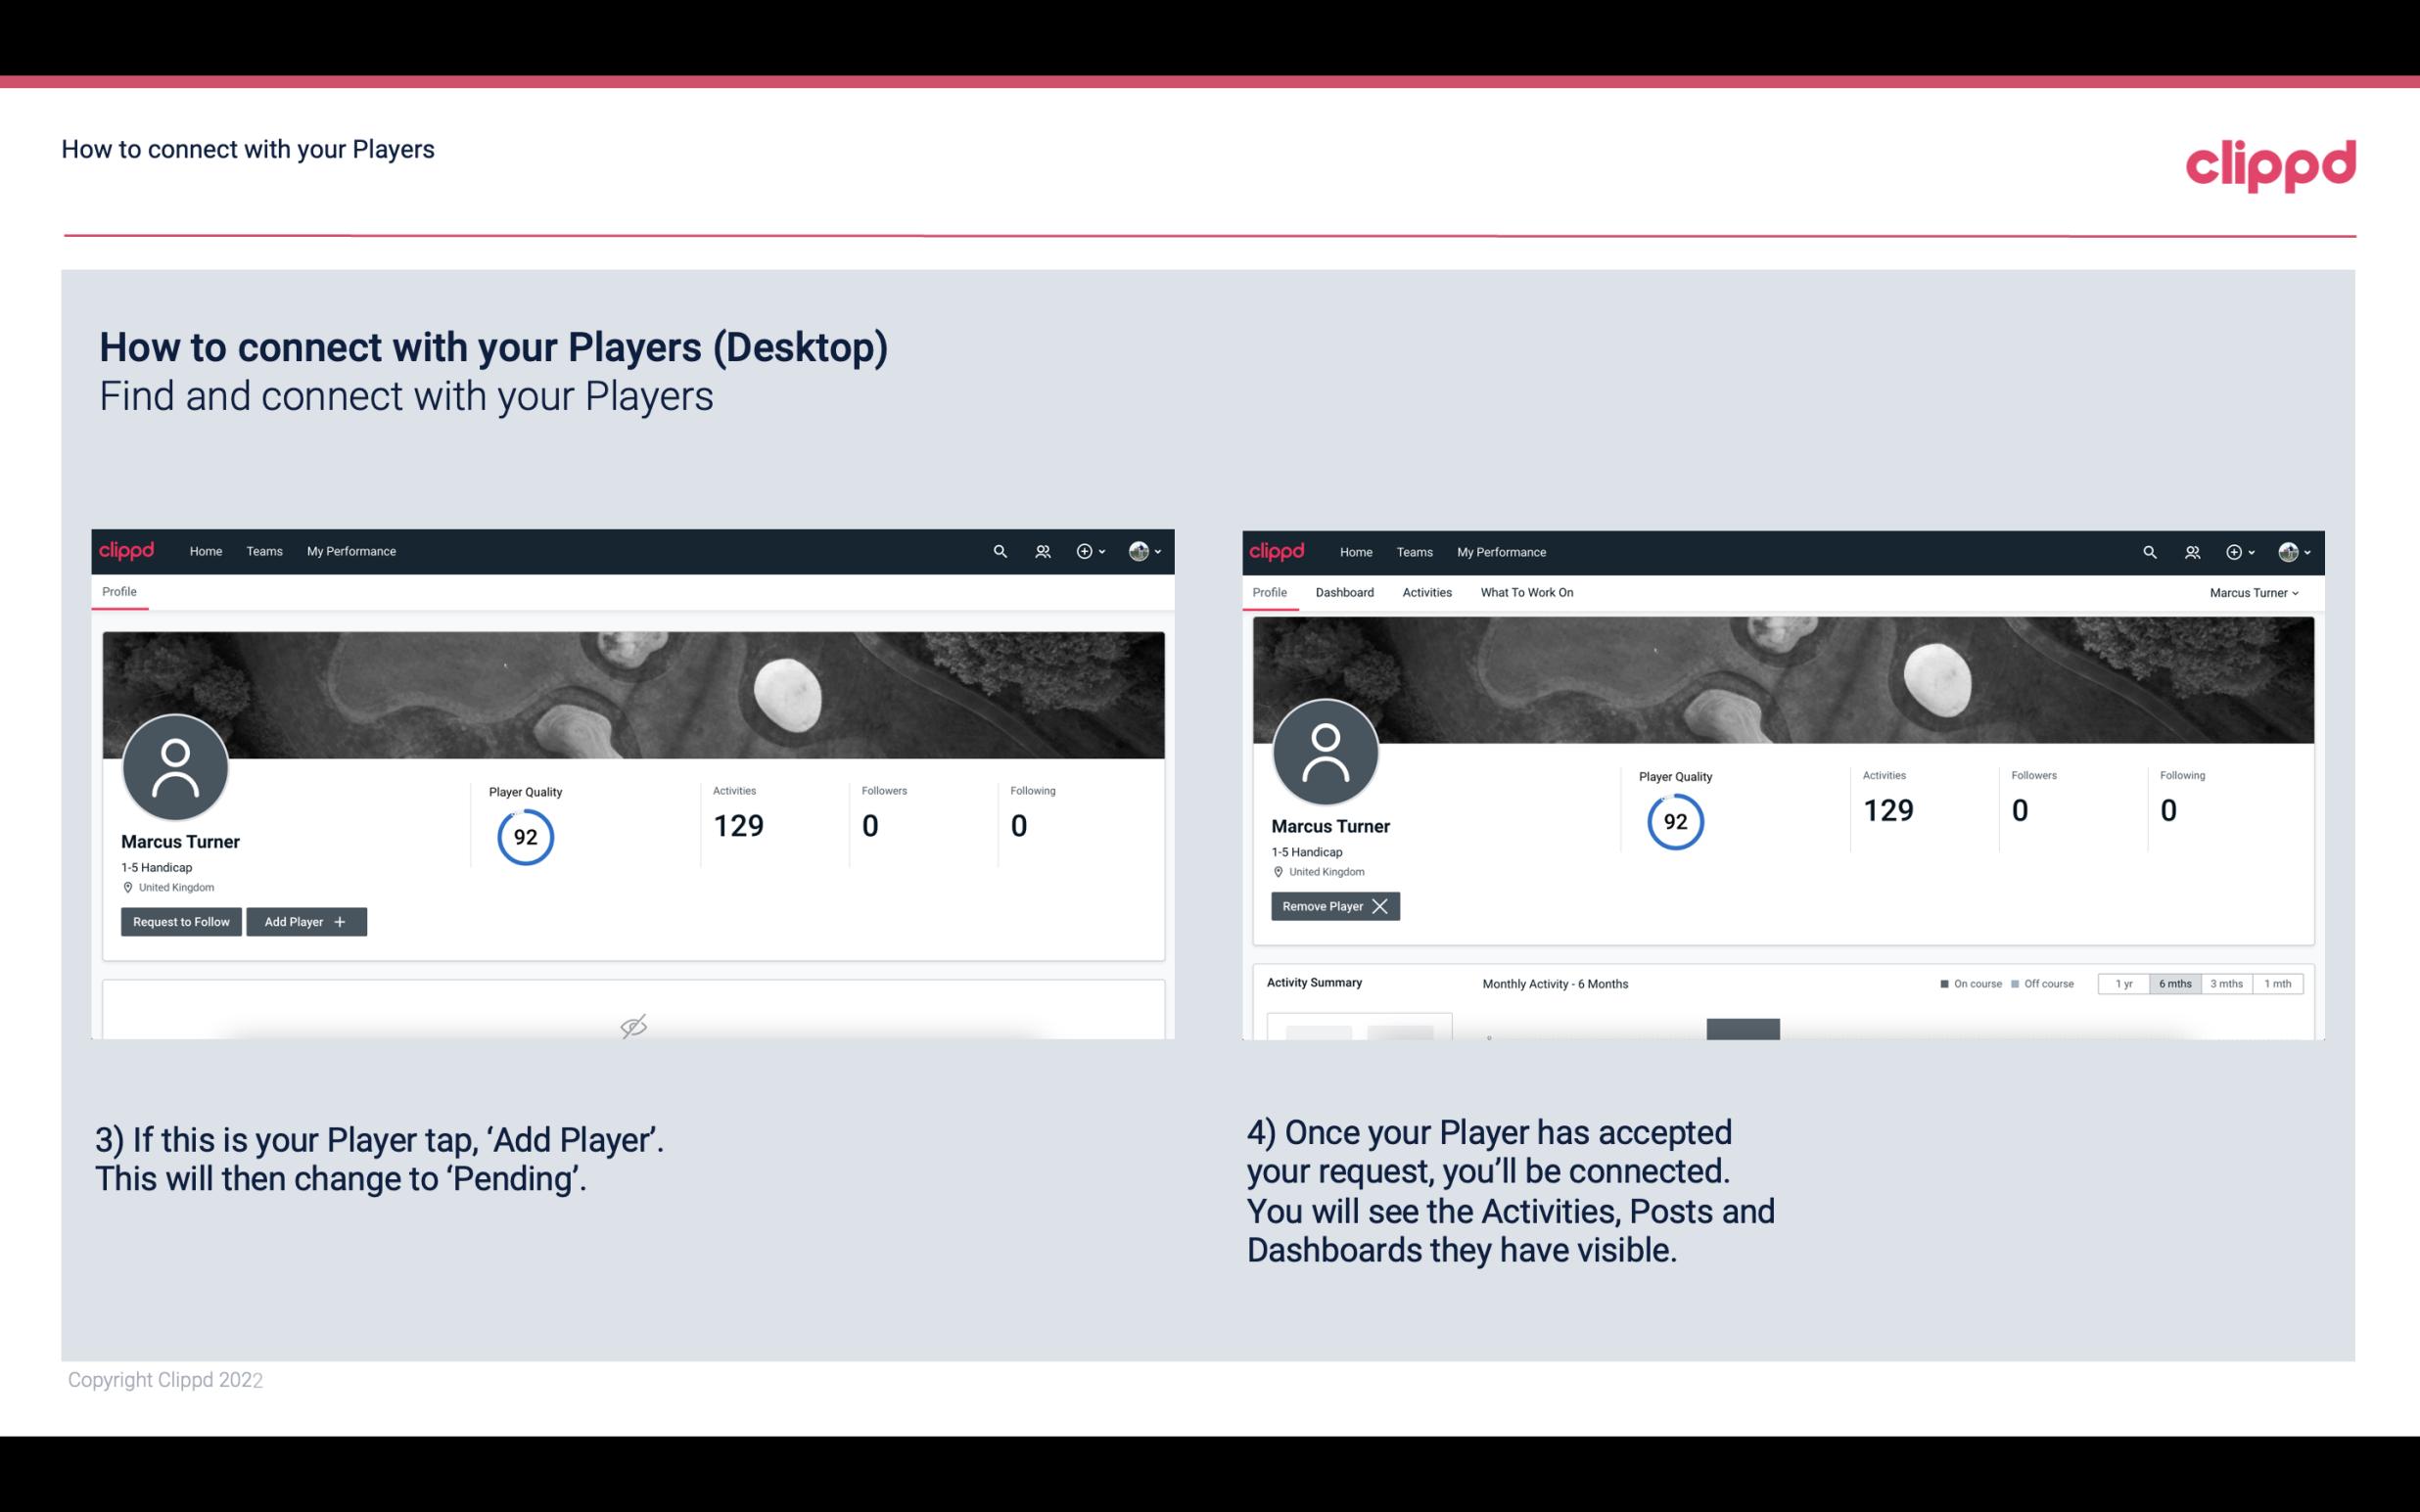Click the search icon in left navbar

(997, 552)
